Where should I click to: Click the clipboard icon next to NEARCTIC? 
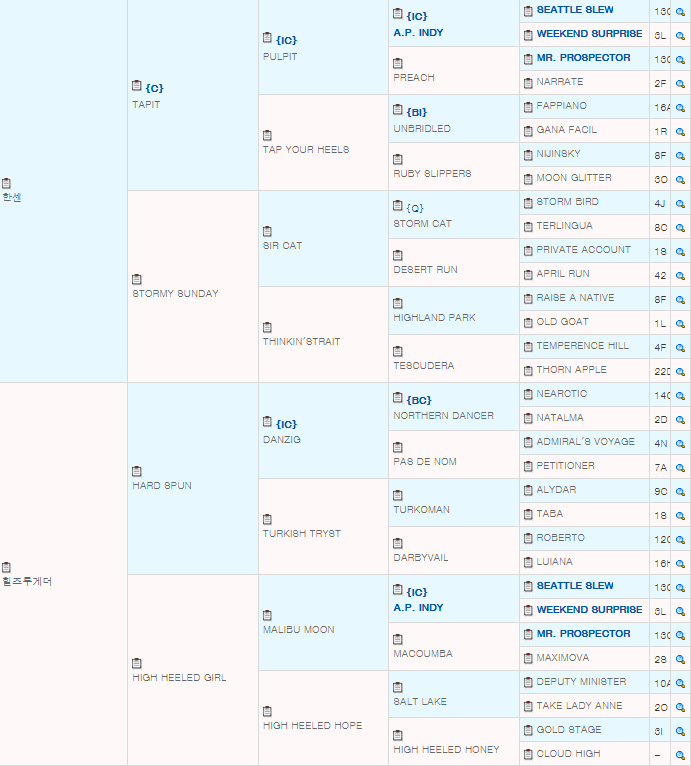[x=528, y=394]
